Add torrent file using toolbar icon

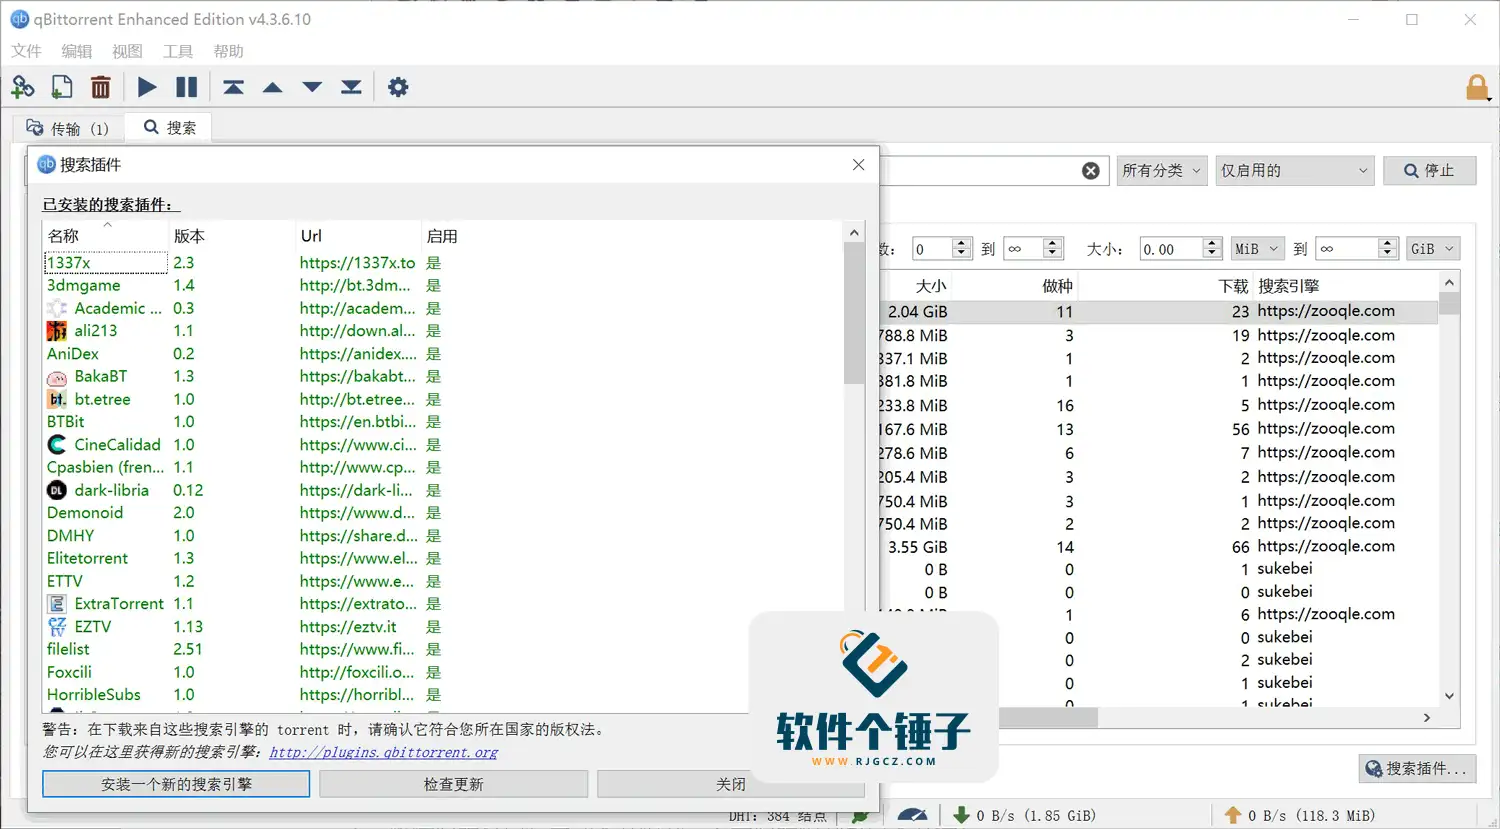click(x=62, y=87)
